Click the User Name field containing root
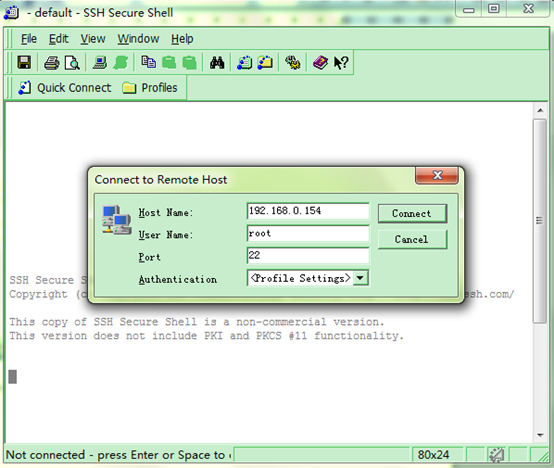The image size is (554, 468). point(308,233)
